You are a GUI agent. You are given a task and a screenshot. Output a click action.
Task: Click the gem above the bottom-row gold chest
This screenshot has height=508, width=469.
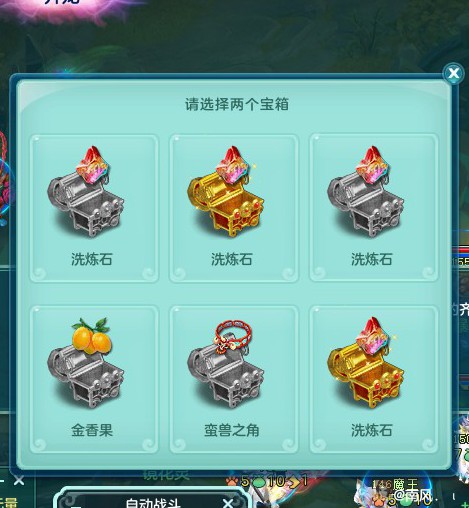373,336
